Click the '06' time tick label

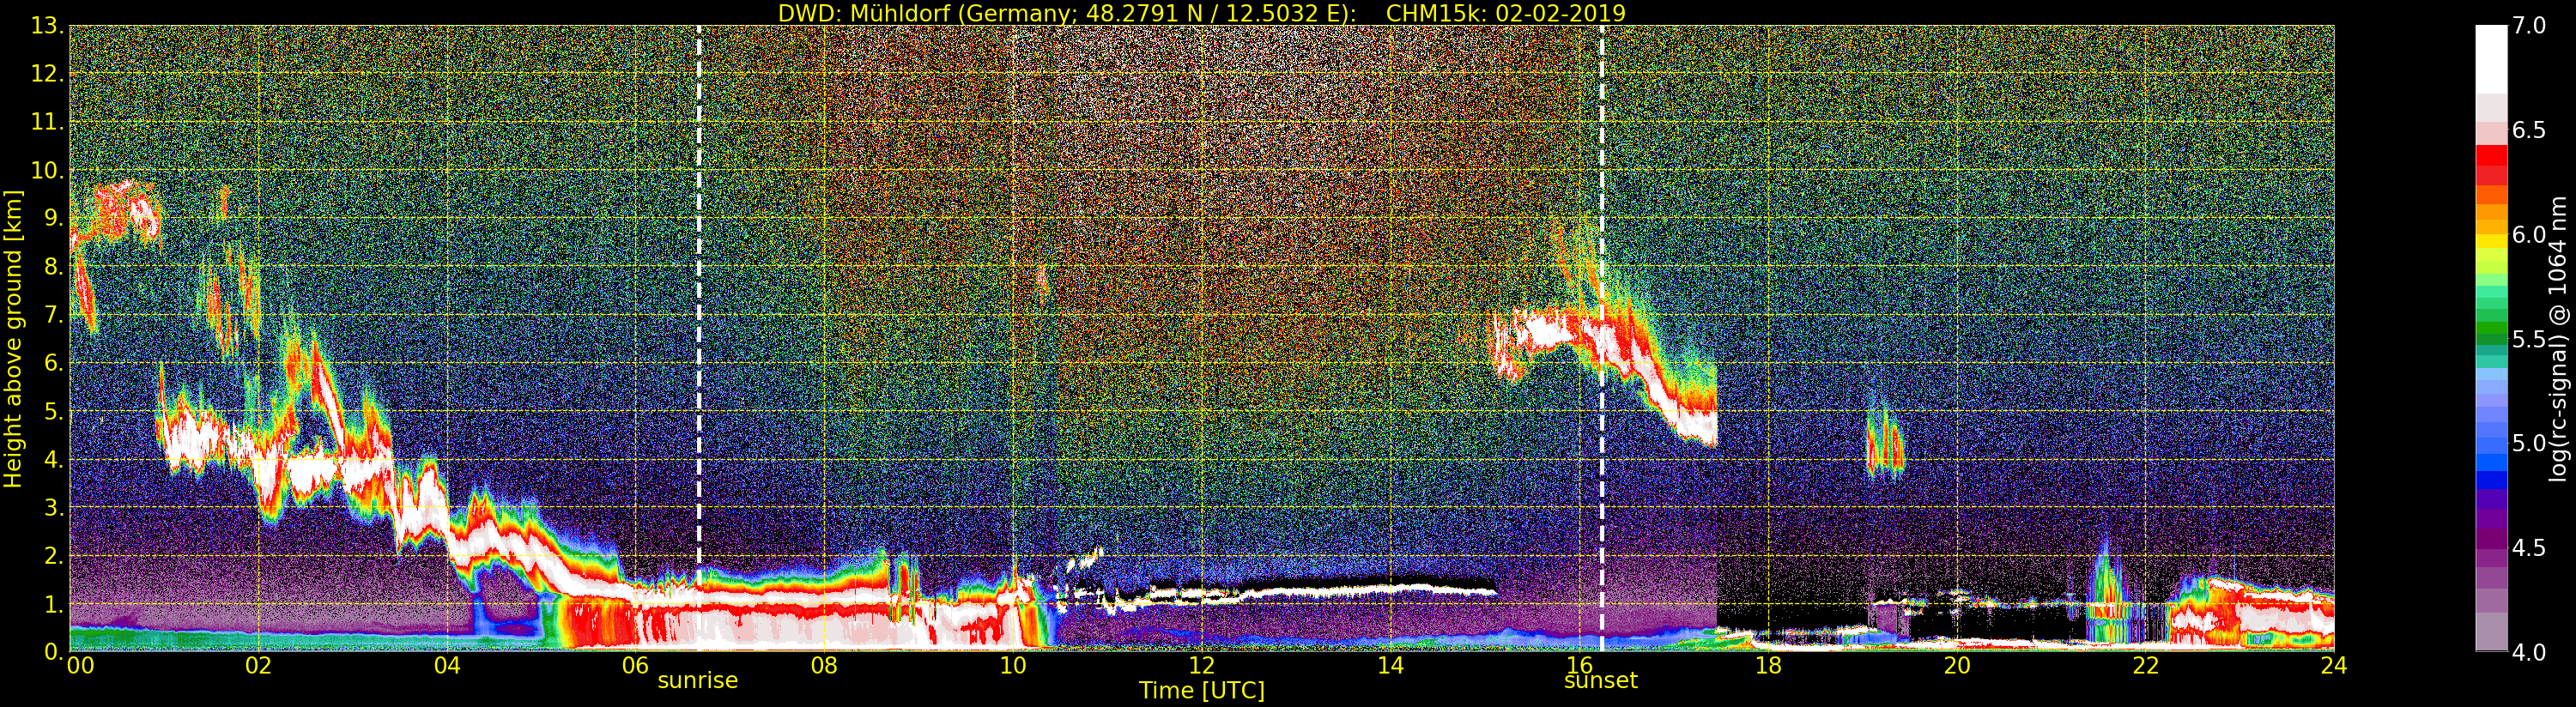(636, 665)
